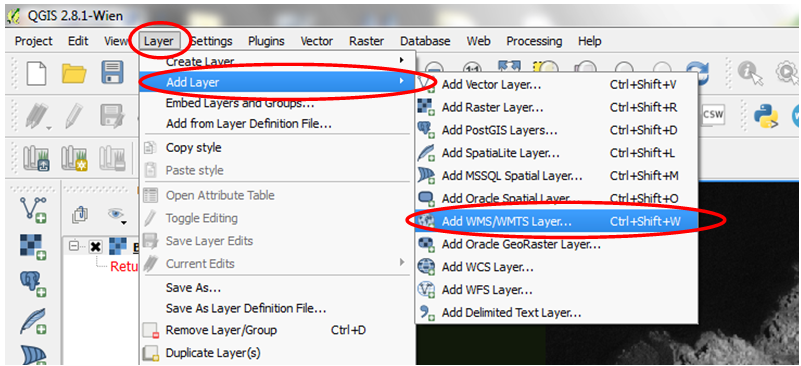Open the Layer menu in menu bar
The width and height of the screenshot is (801, 366).
pos(159,41)
